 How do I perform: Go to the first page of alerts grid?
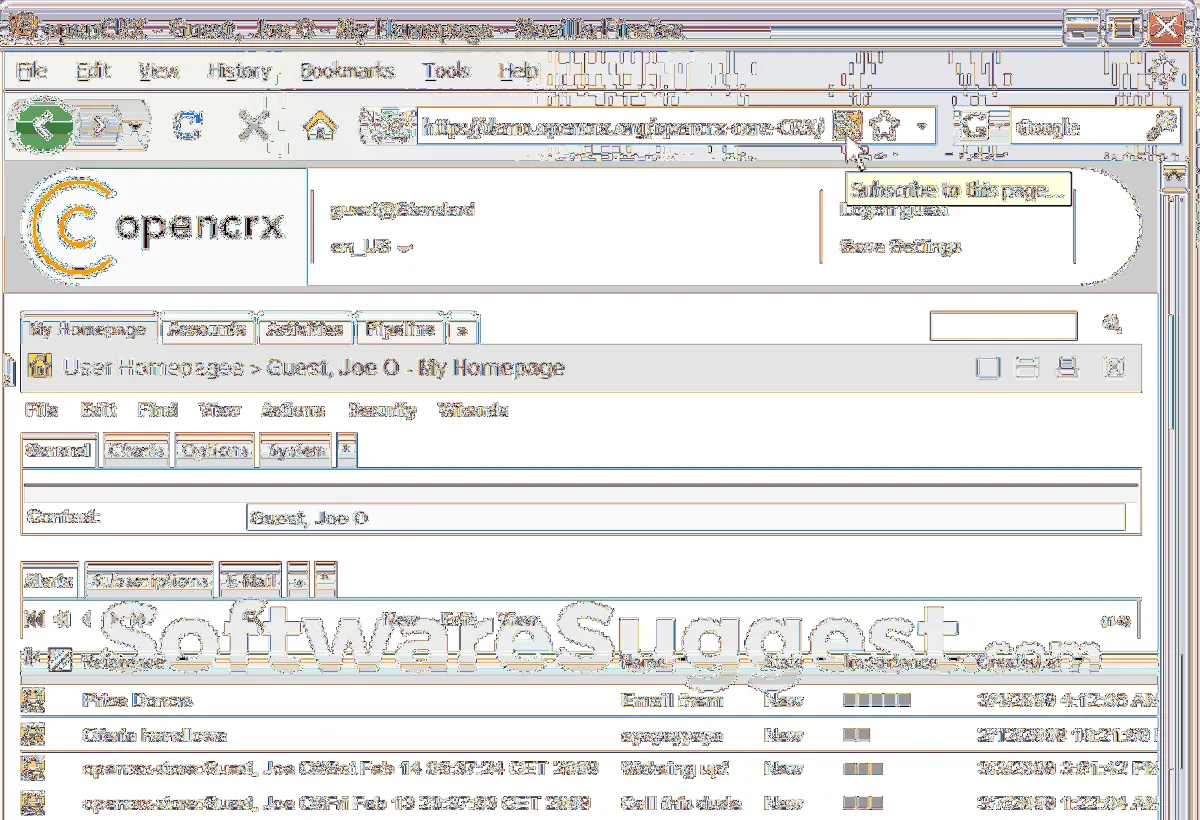pos(33,620)
